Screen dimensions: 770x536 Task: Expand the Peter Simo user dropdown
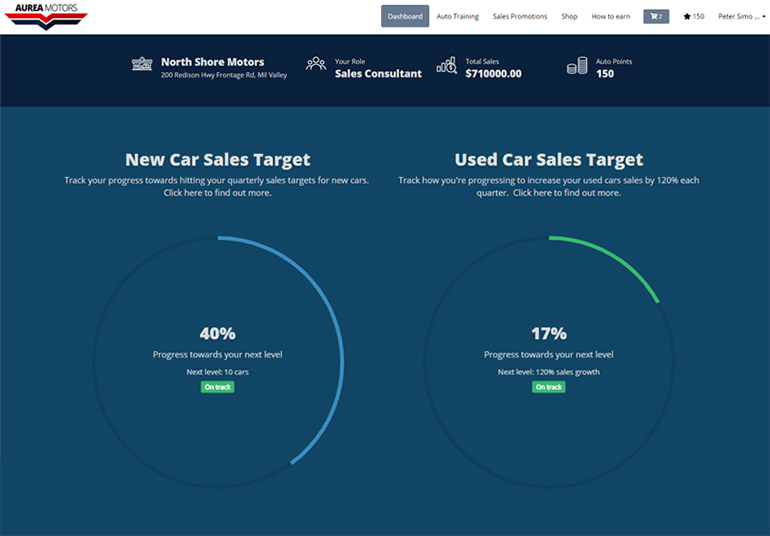tap(740, 16)
